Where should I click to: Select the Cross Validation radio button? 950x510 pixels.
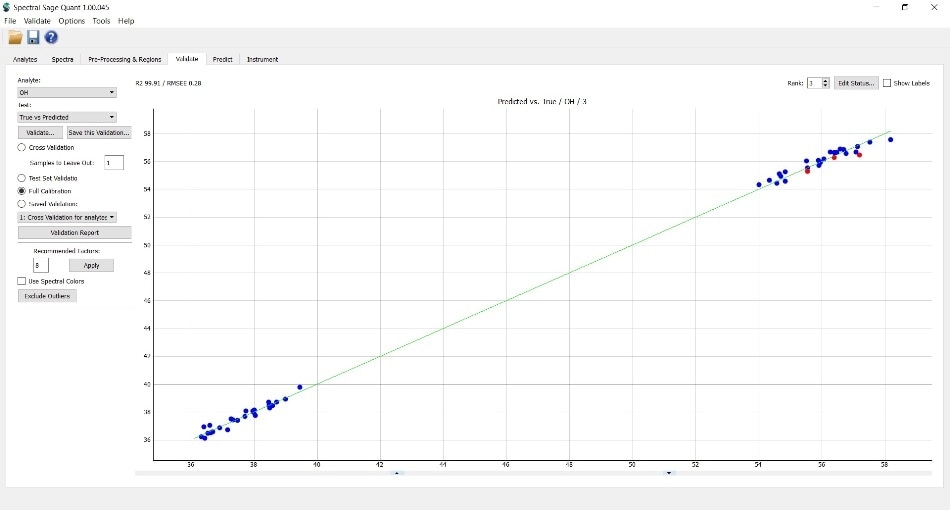[x=22, y=147]
